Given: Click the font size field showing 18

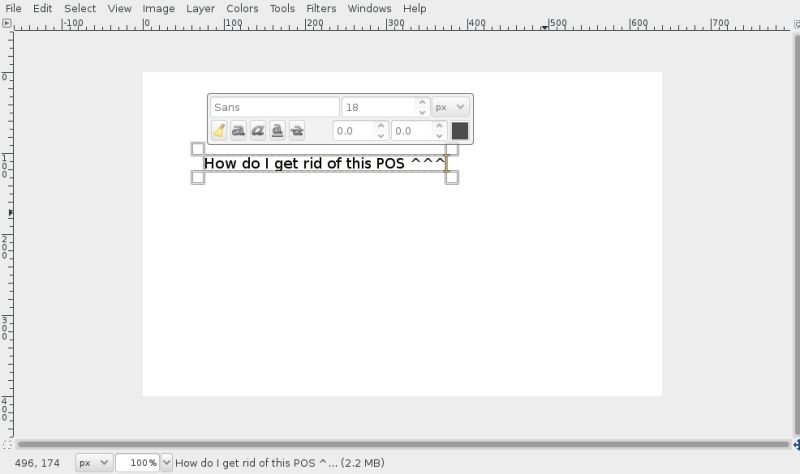Looking at the screenshot, I should [x=378, y=107].
